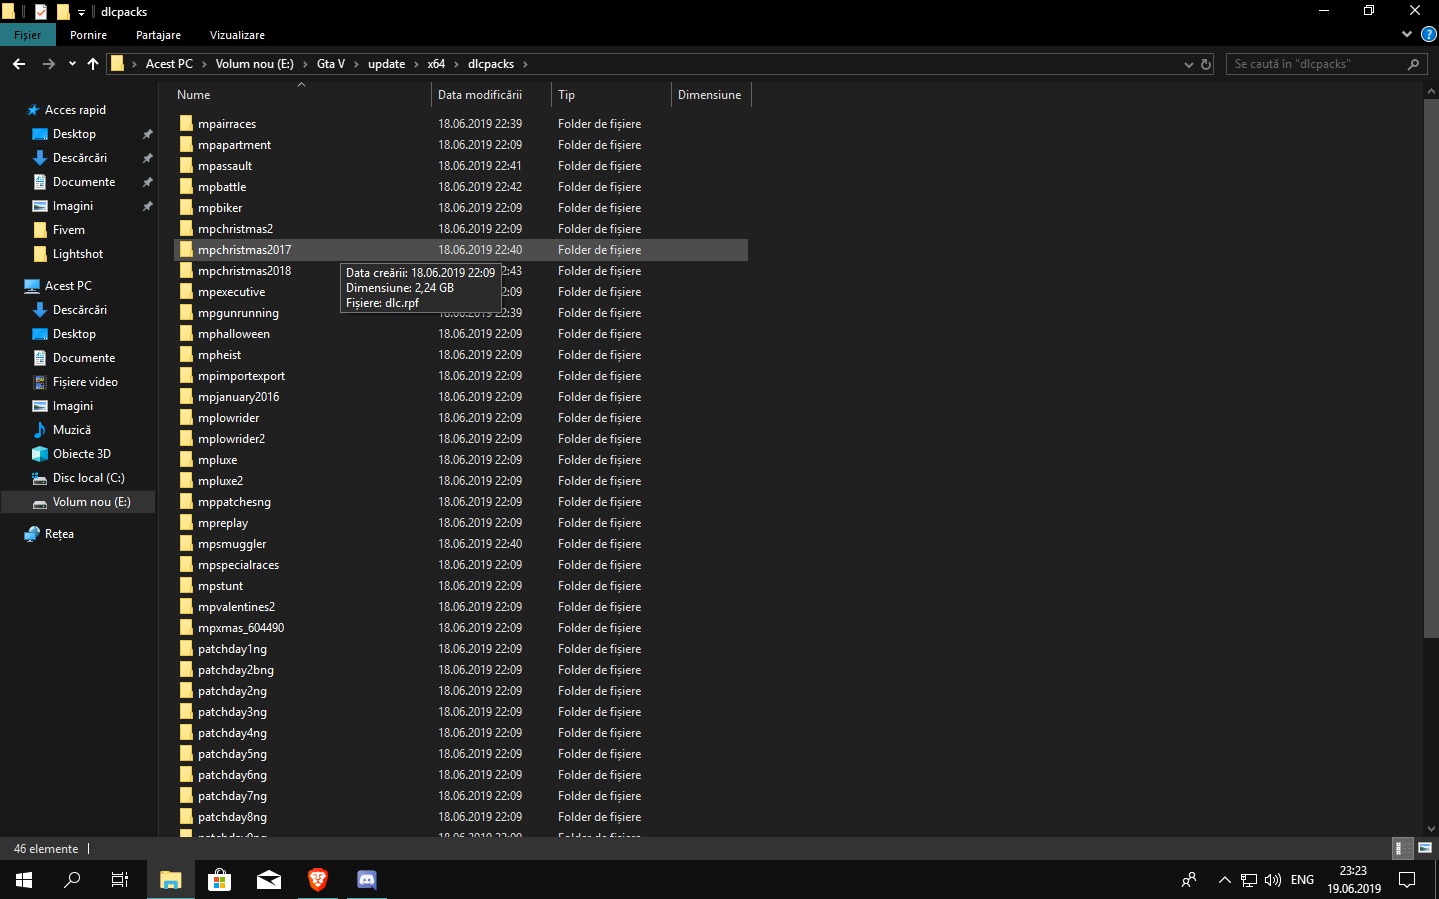Open the Fișier menu tab
Image resolution: width=1439 pixels, height=899 pixels.
pos(28,35)
